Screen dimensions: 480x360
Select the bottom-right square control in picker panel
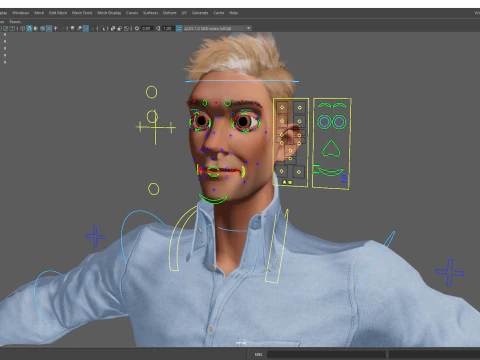point(299,172)
